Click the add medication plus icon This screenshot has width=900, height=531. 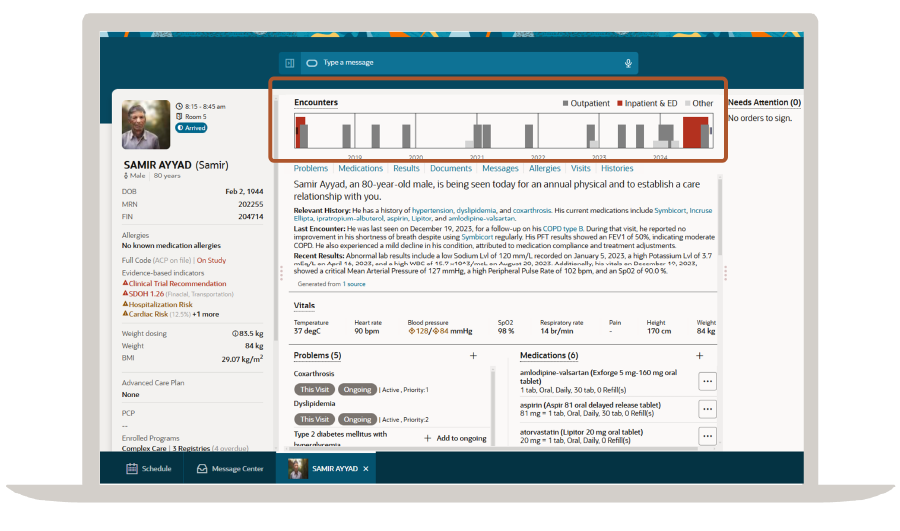699,356
